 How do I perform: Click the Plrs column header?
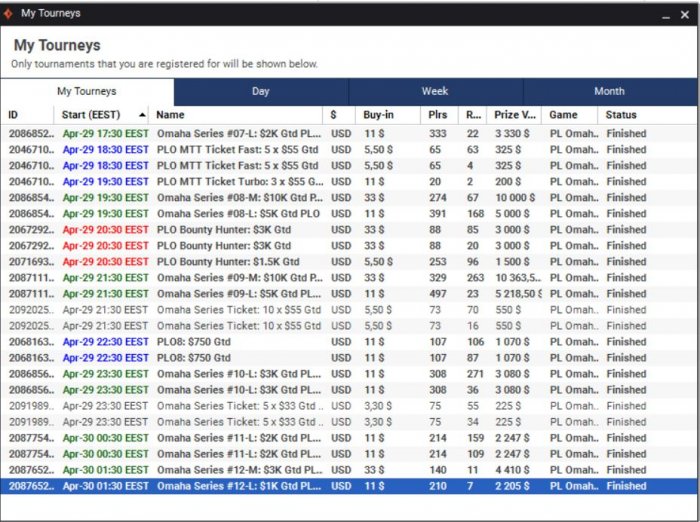pos(437,115)
